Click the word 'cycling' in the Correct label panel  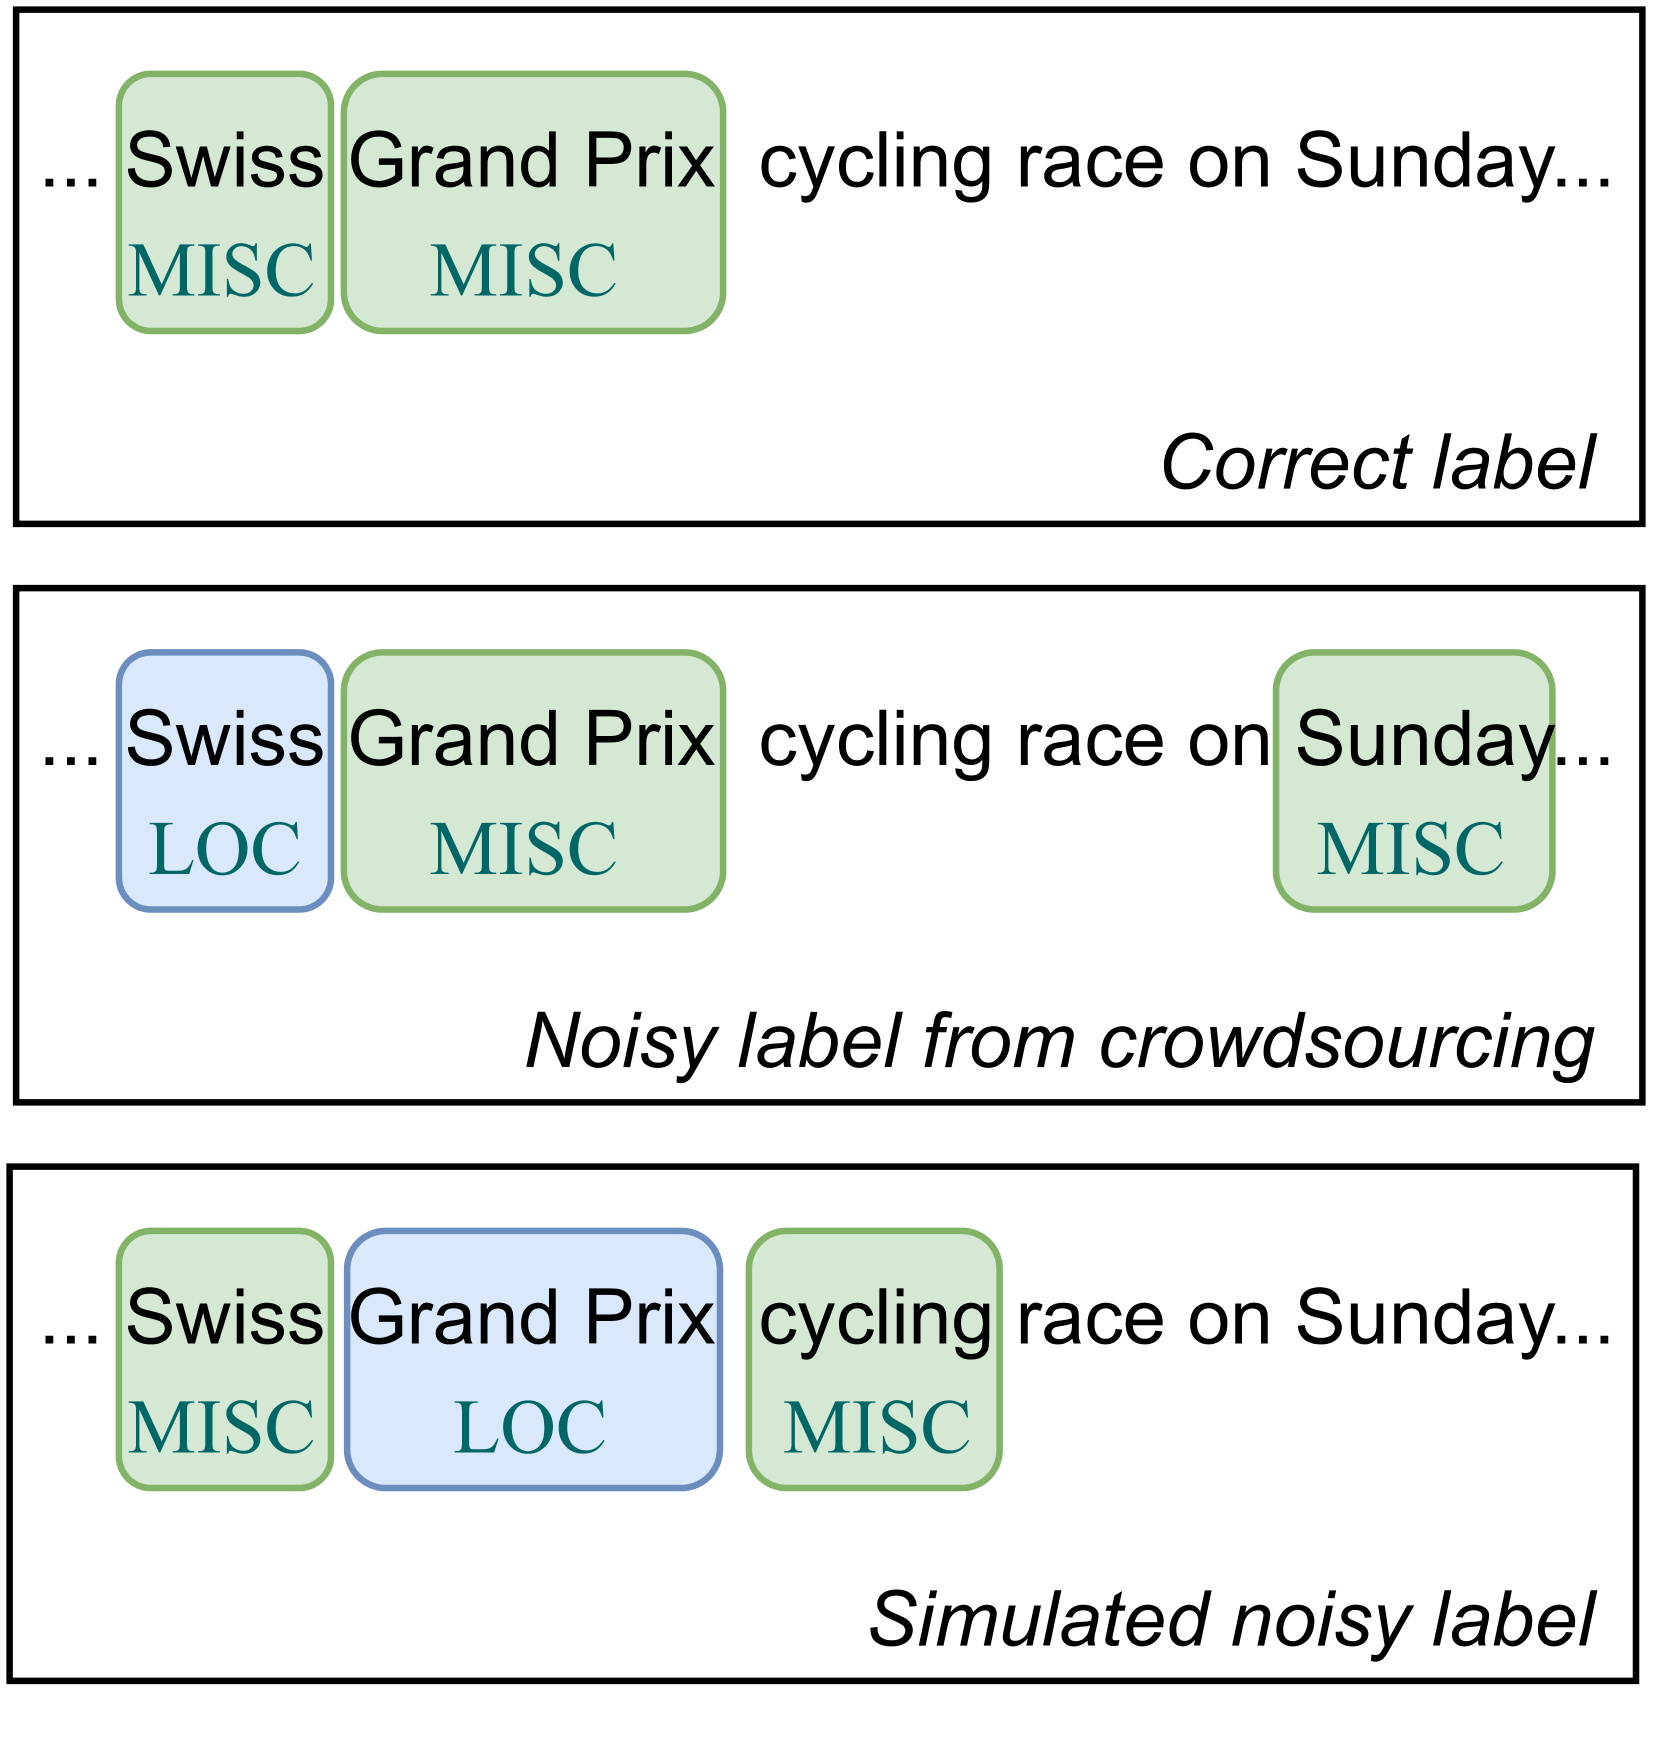(875, 164)
